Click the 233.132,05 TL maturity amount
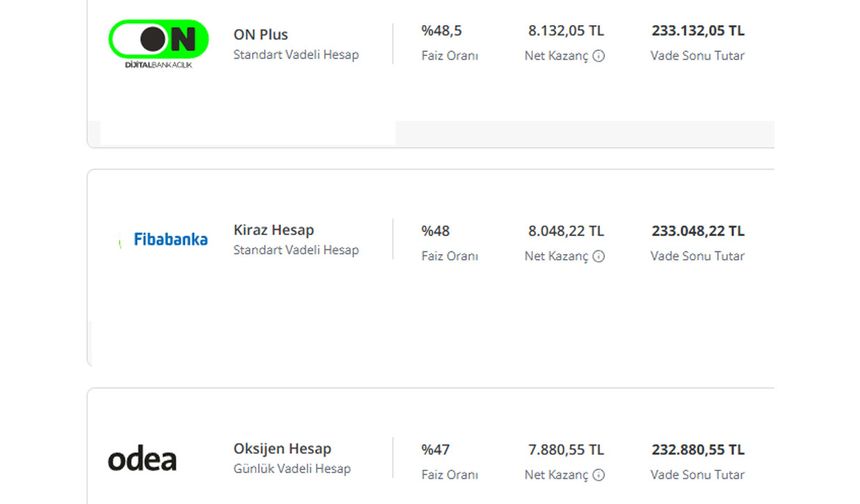This screenshot has width=860, height=504. click(697, 31)
